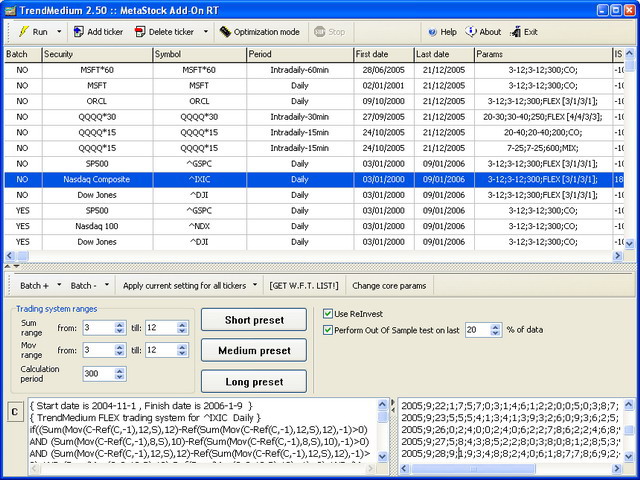Click the C button beside formula box
This screenshot has height=480, width=640.
[x=15, y=411]
